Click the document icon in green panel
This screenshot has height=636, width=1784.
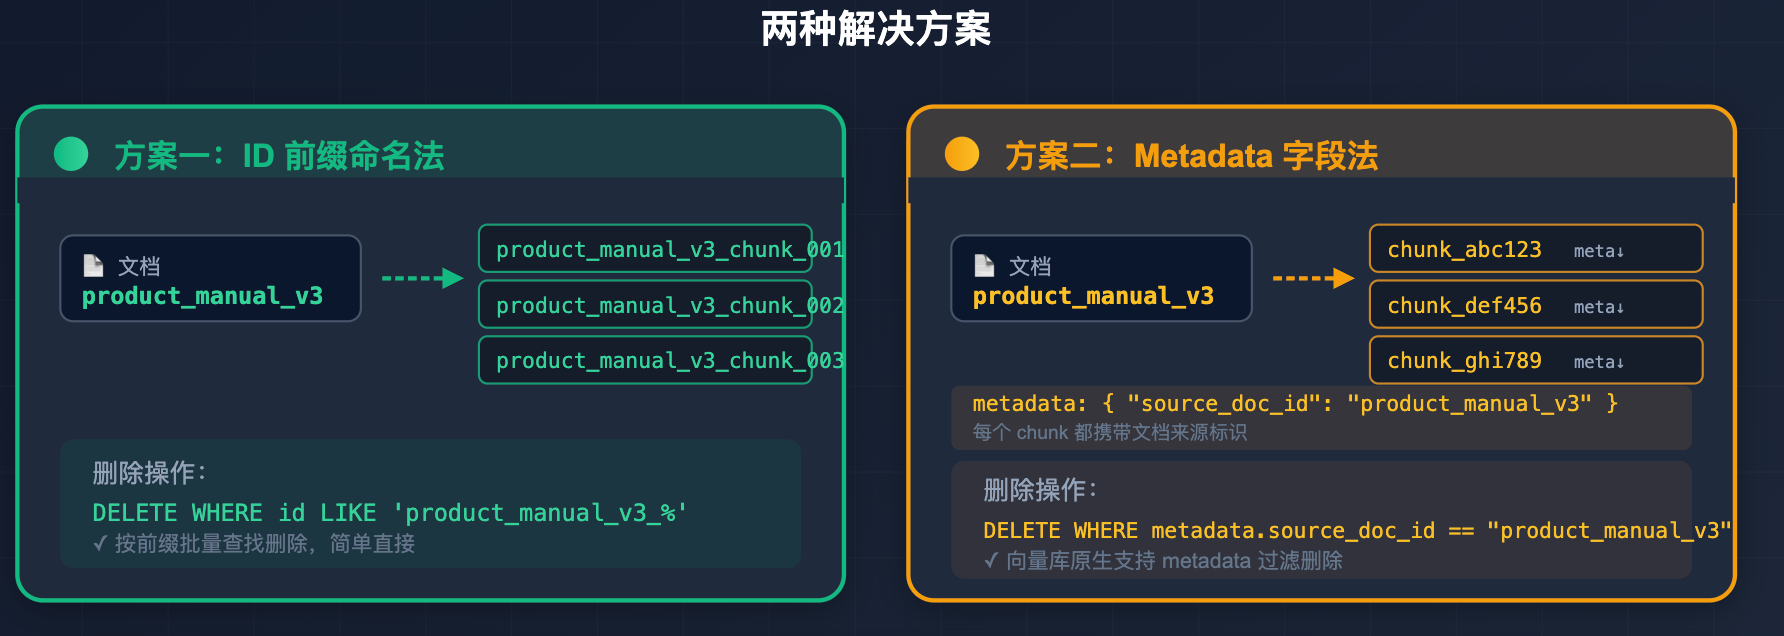coord(94,265)
